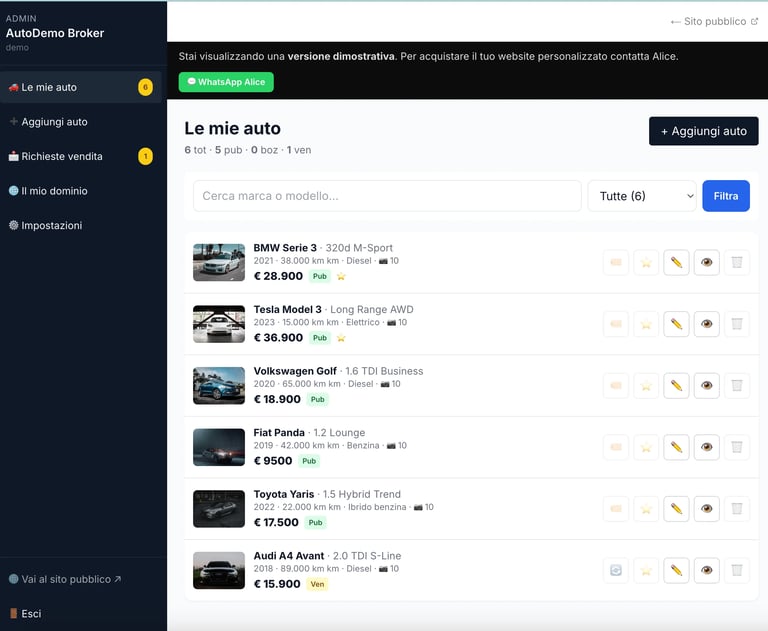The width and height of the screenshot is (768, 631).
Task: Click the BMW Serie 3 car thumbnail
Action: coord(219,263)
